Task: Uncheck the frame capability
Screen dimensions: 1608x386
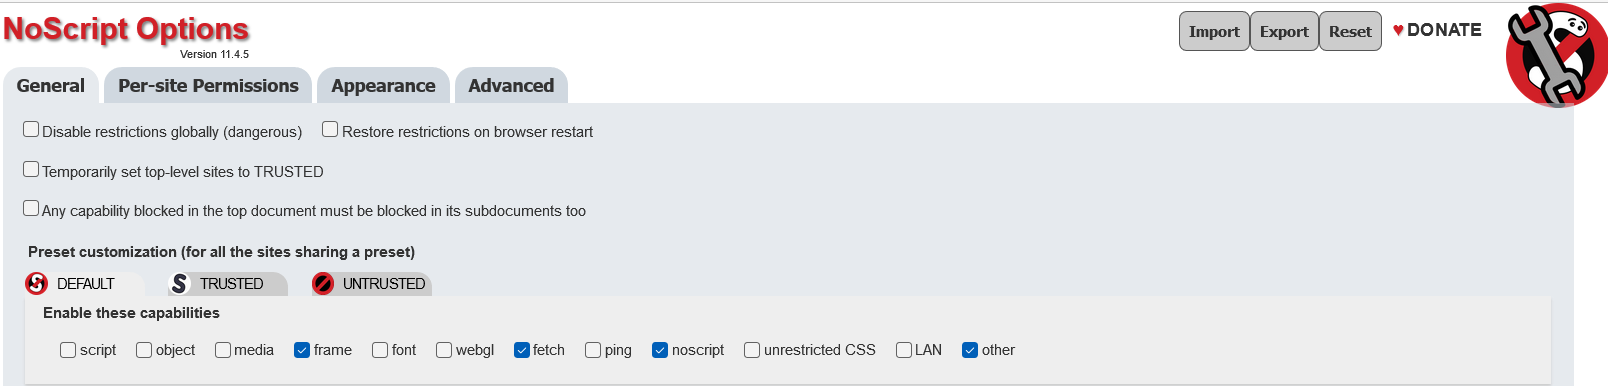Action: 302,350
